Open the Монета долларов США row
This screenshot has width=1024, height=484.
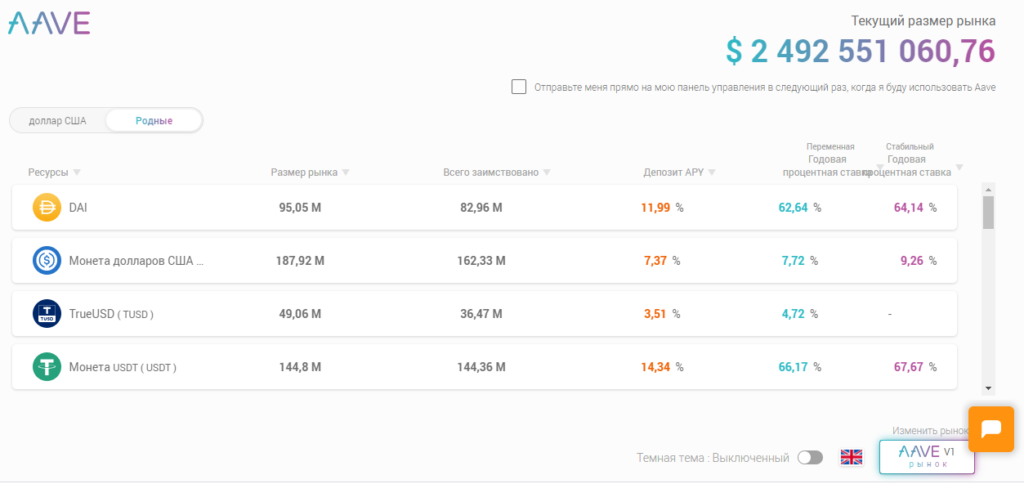point(485,261)
